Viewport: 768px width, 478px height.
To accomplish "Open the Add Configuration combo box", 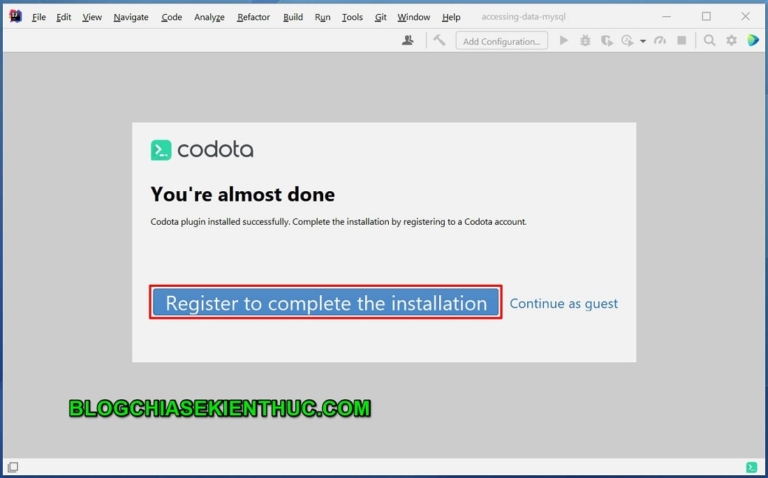I will click(502, 41).
